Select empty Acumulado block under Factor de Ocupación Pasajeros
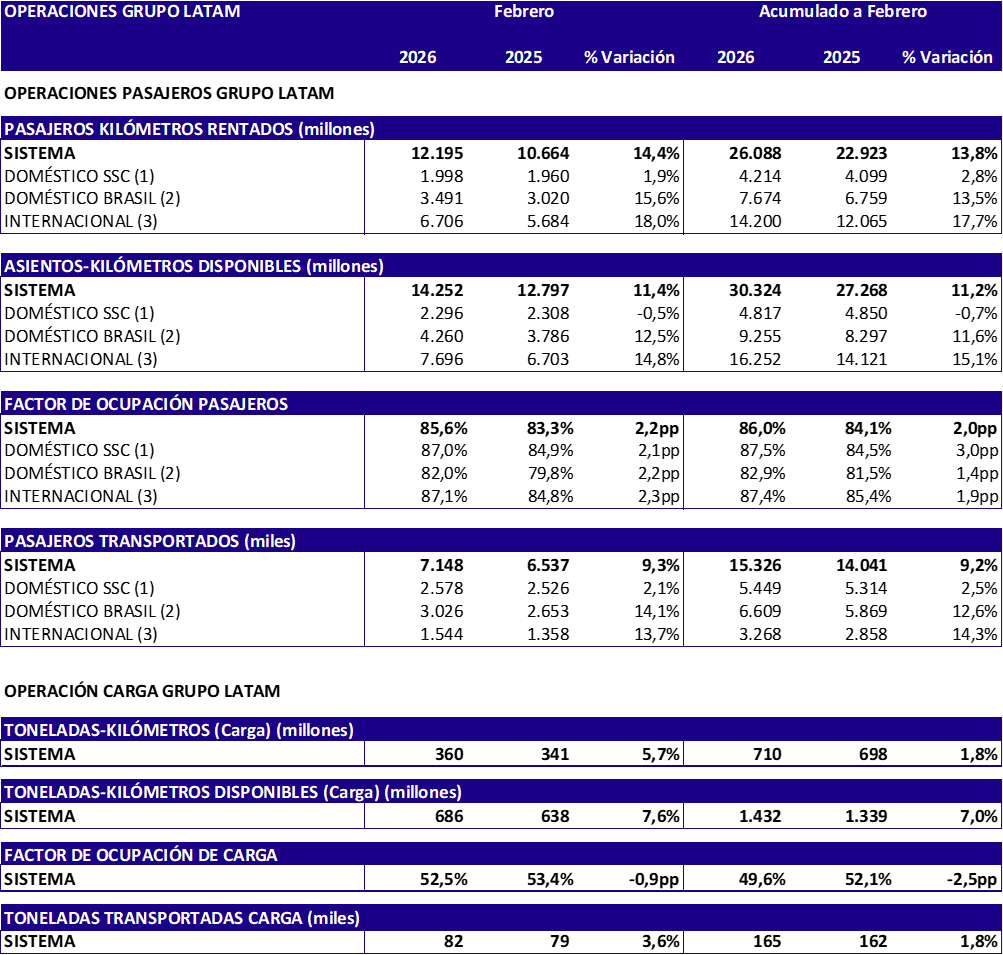The height and width of the screenshot is (955, 1003). 842,461
